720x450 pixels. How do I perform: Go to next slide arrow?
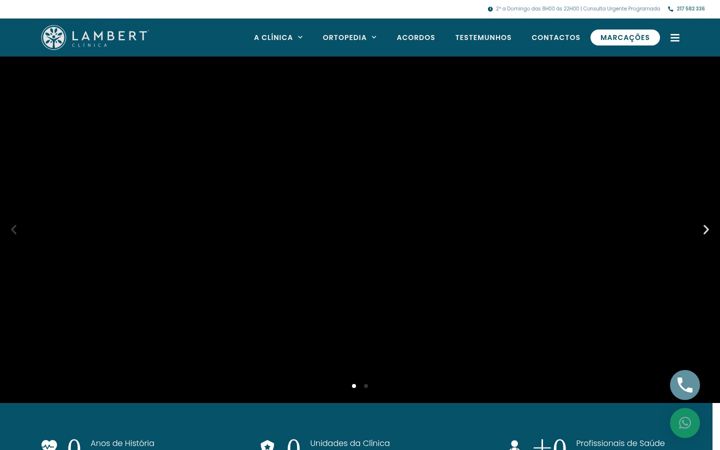click(x=706, y=230)
